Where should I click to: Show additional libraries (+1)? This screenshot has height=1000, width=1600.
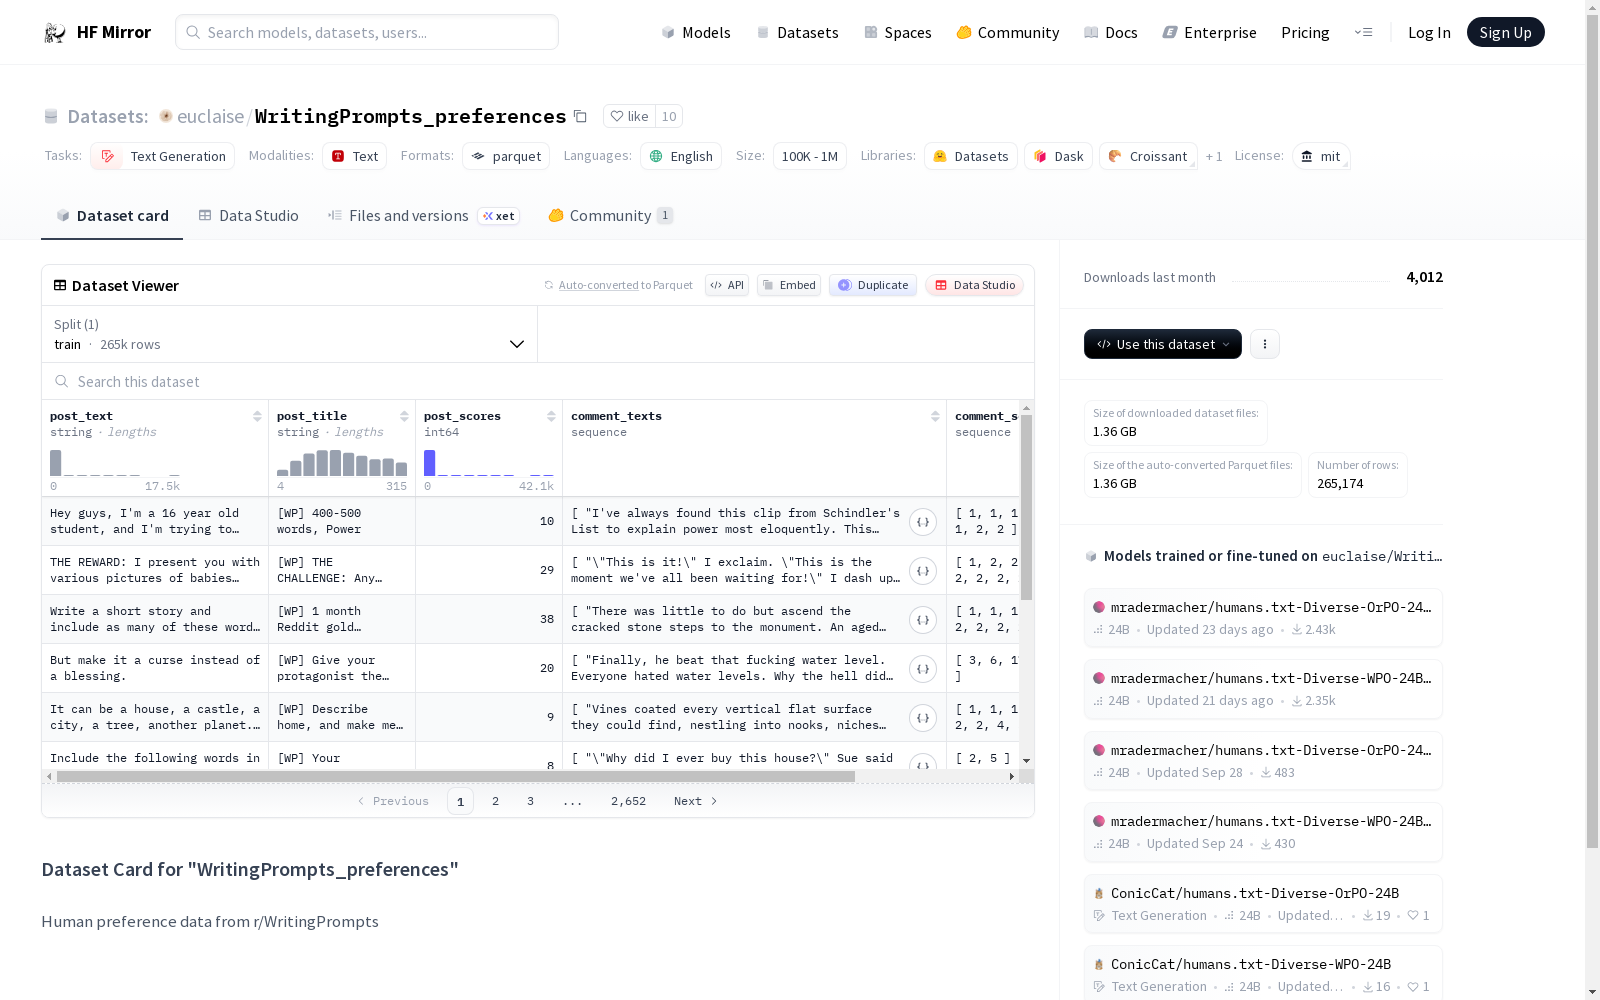pyautogui.click(x=1214, y=156)
